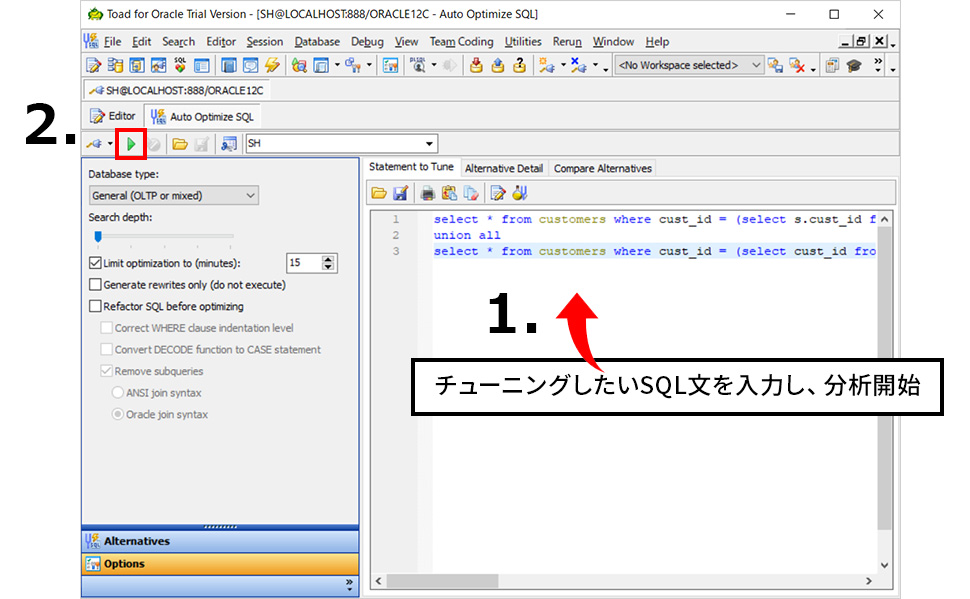
Task: Open No Workspace selected dropdown
Action: coord(689,65)
